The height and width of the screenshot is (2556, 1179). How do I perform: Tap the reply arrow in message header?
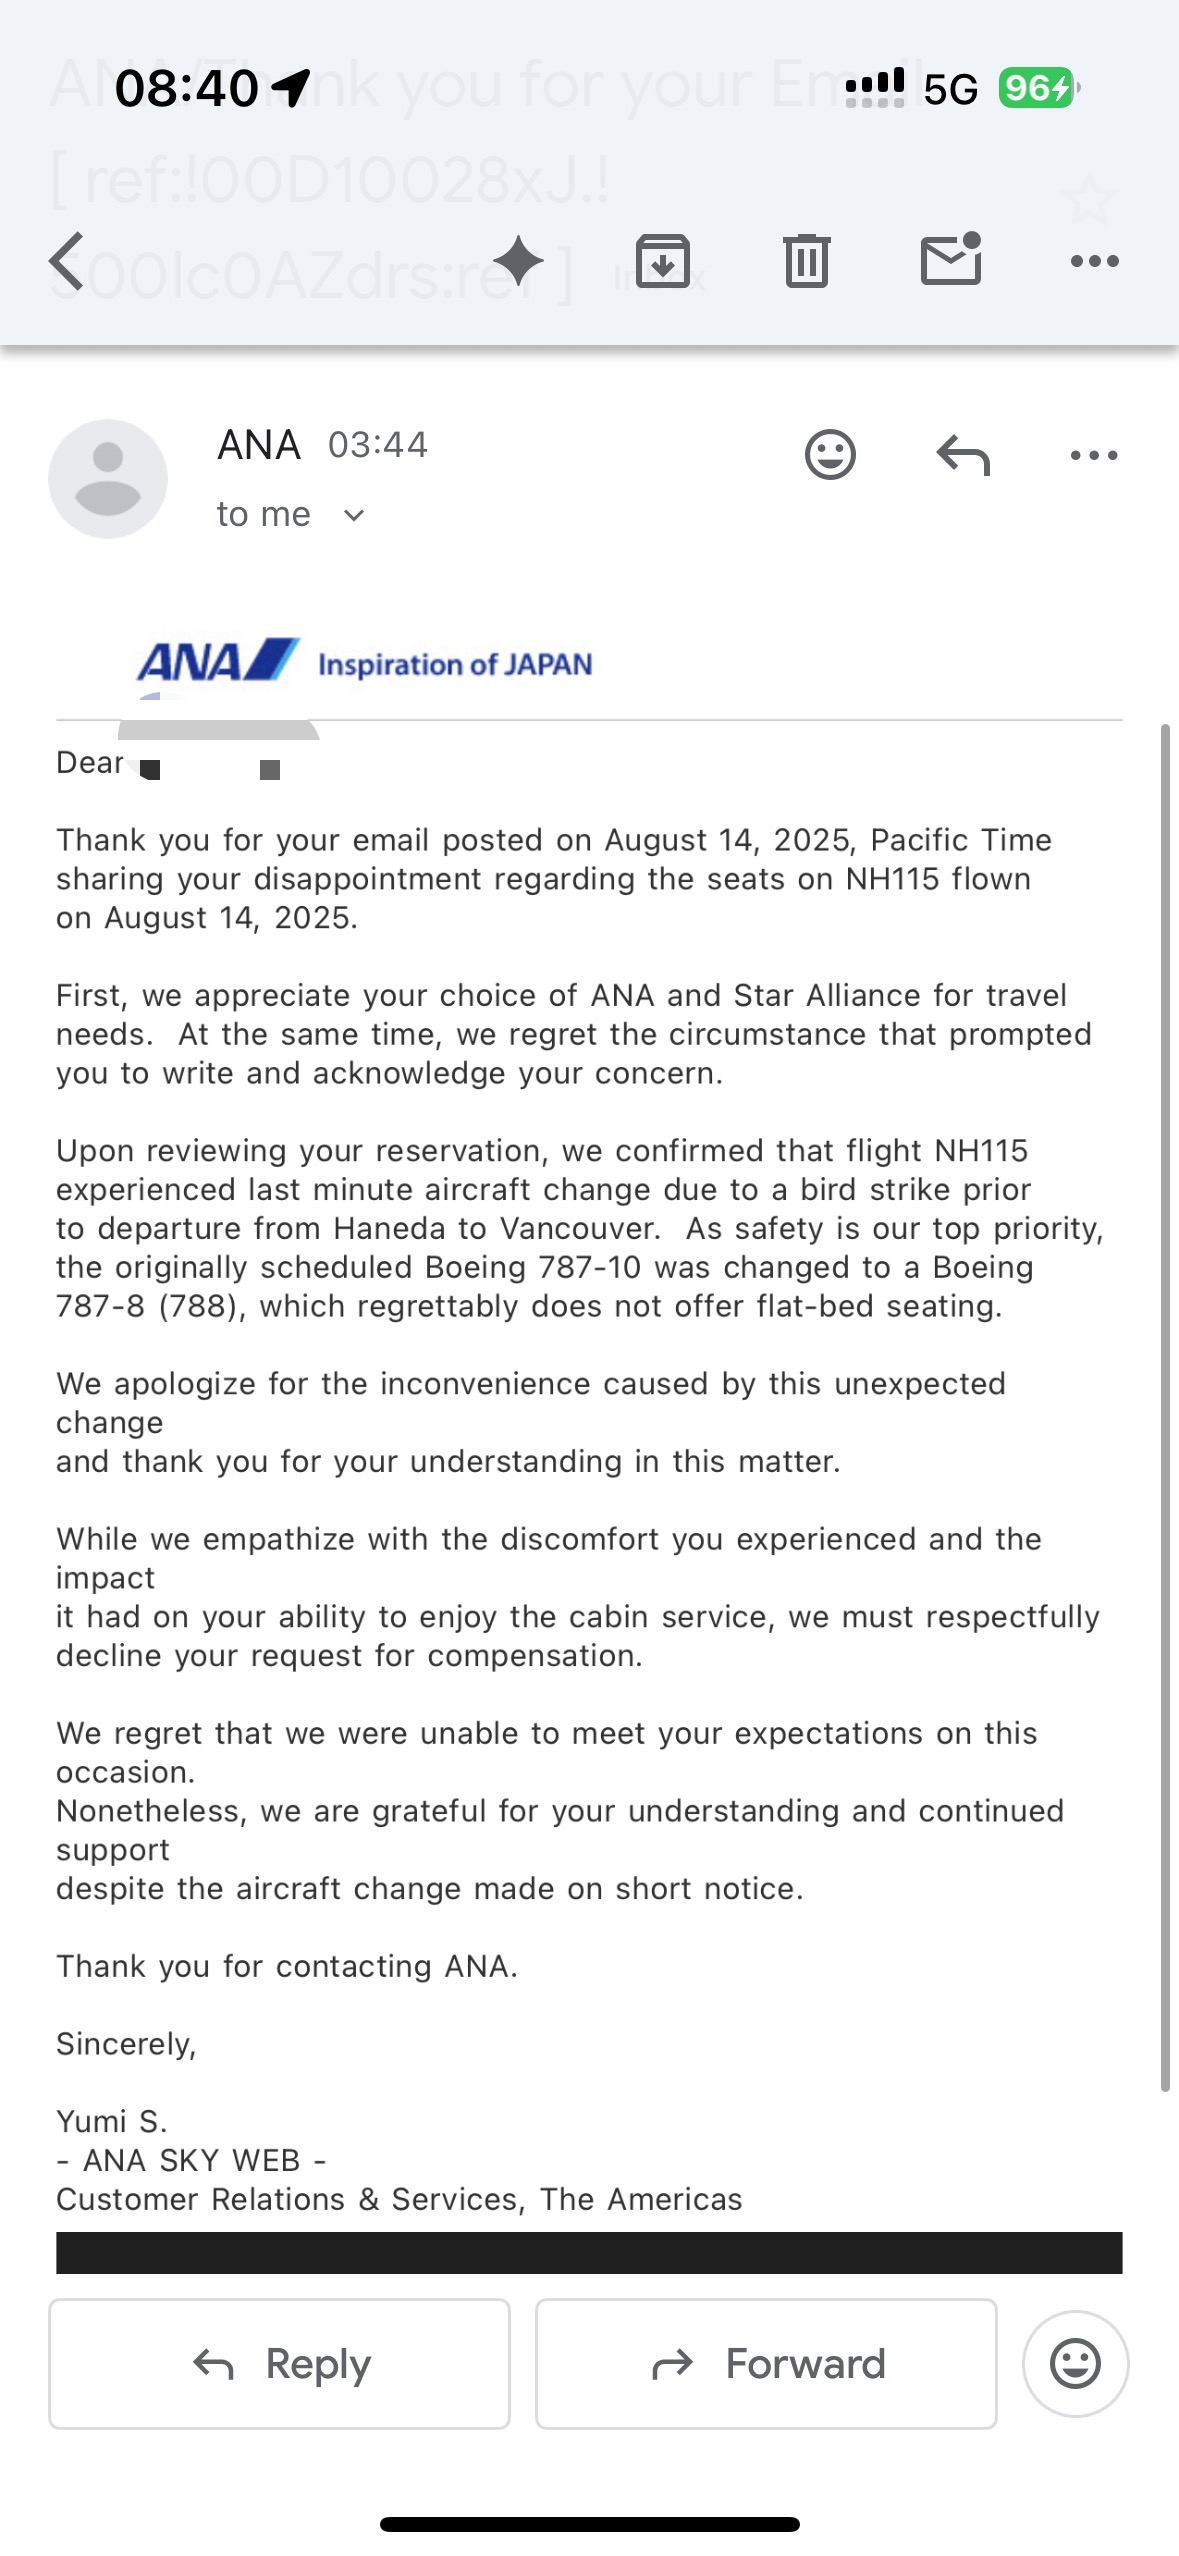[962, 456]
